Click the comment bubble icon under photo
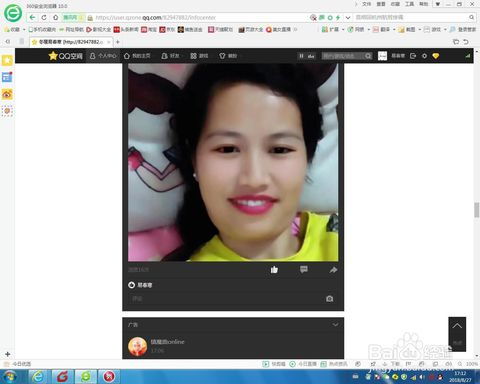This screenshot has width=480, height=384. [x=304, y=269]
